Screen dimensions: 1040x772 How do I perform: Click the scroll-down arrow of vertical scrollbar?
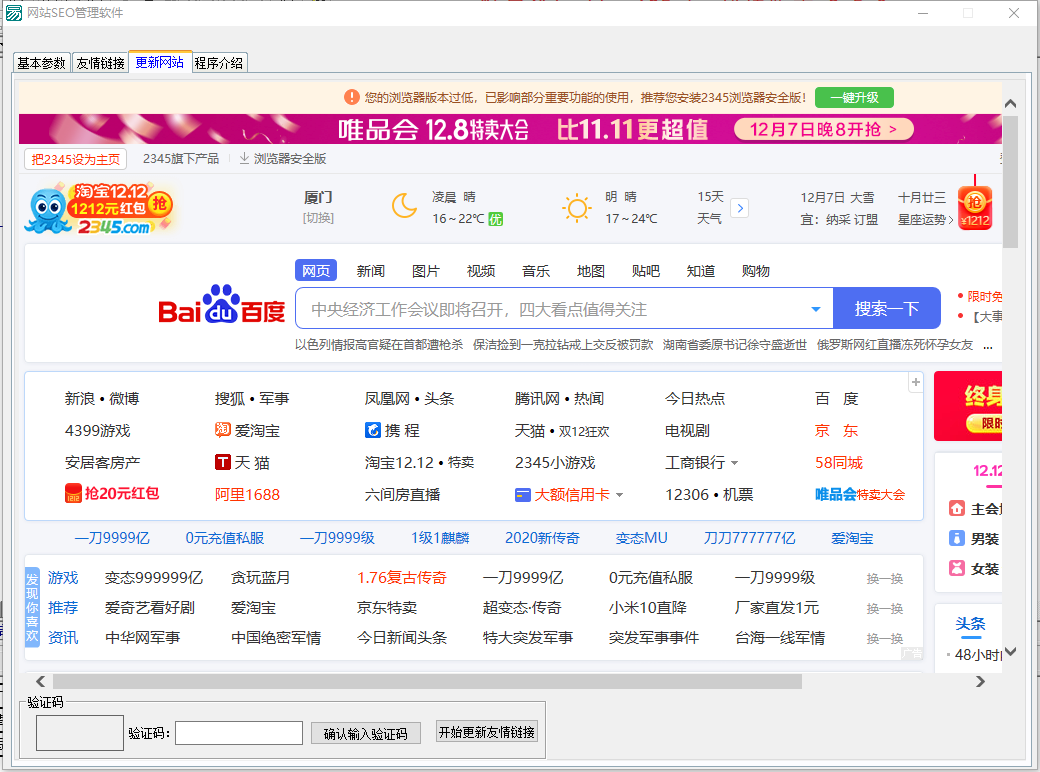[1010, 652]
